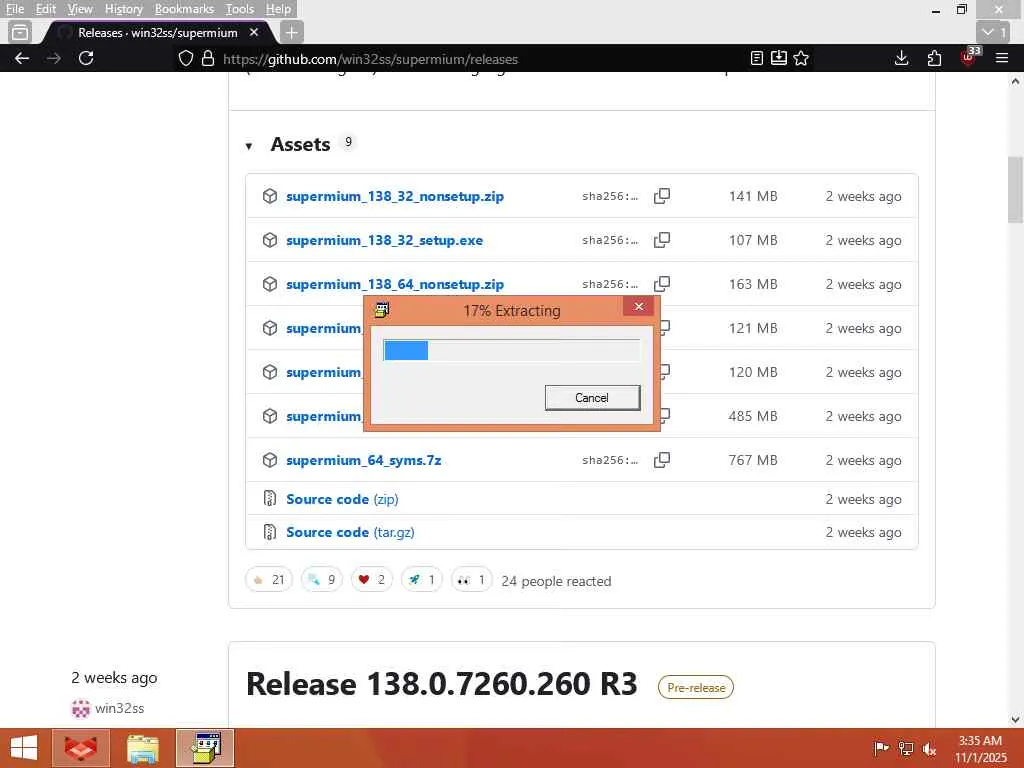Open the File menu
This screenshot has width=1024, height=768.
[14, 9]
